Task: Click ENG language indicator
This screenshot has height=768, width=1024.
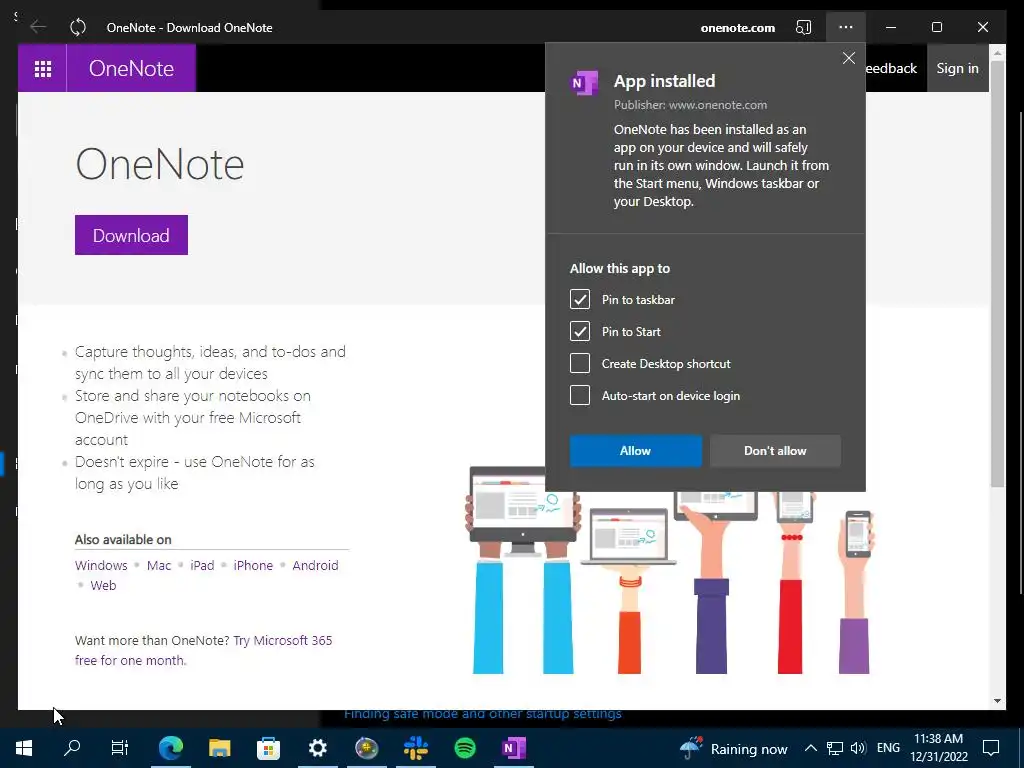Action: click(888, 748)
